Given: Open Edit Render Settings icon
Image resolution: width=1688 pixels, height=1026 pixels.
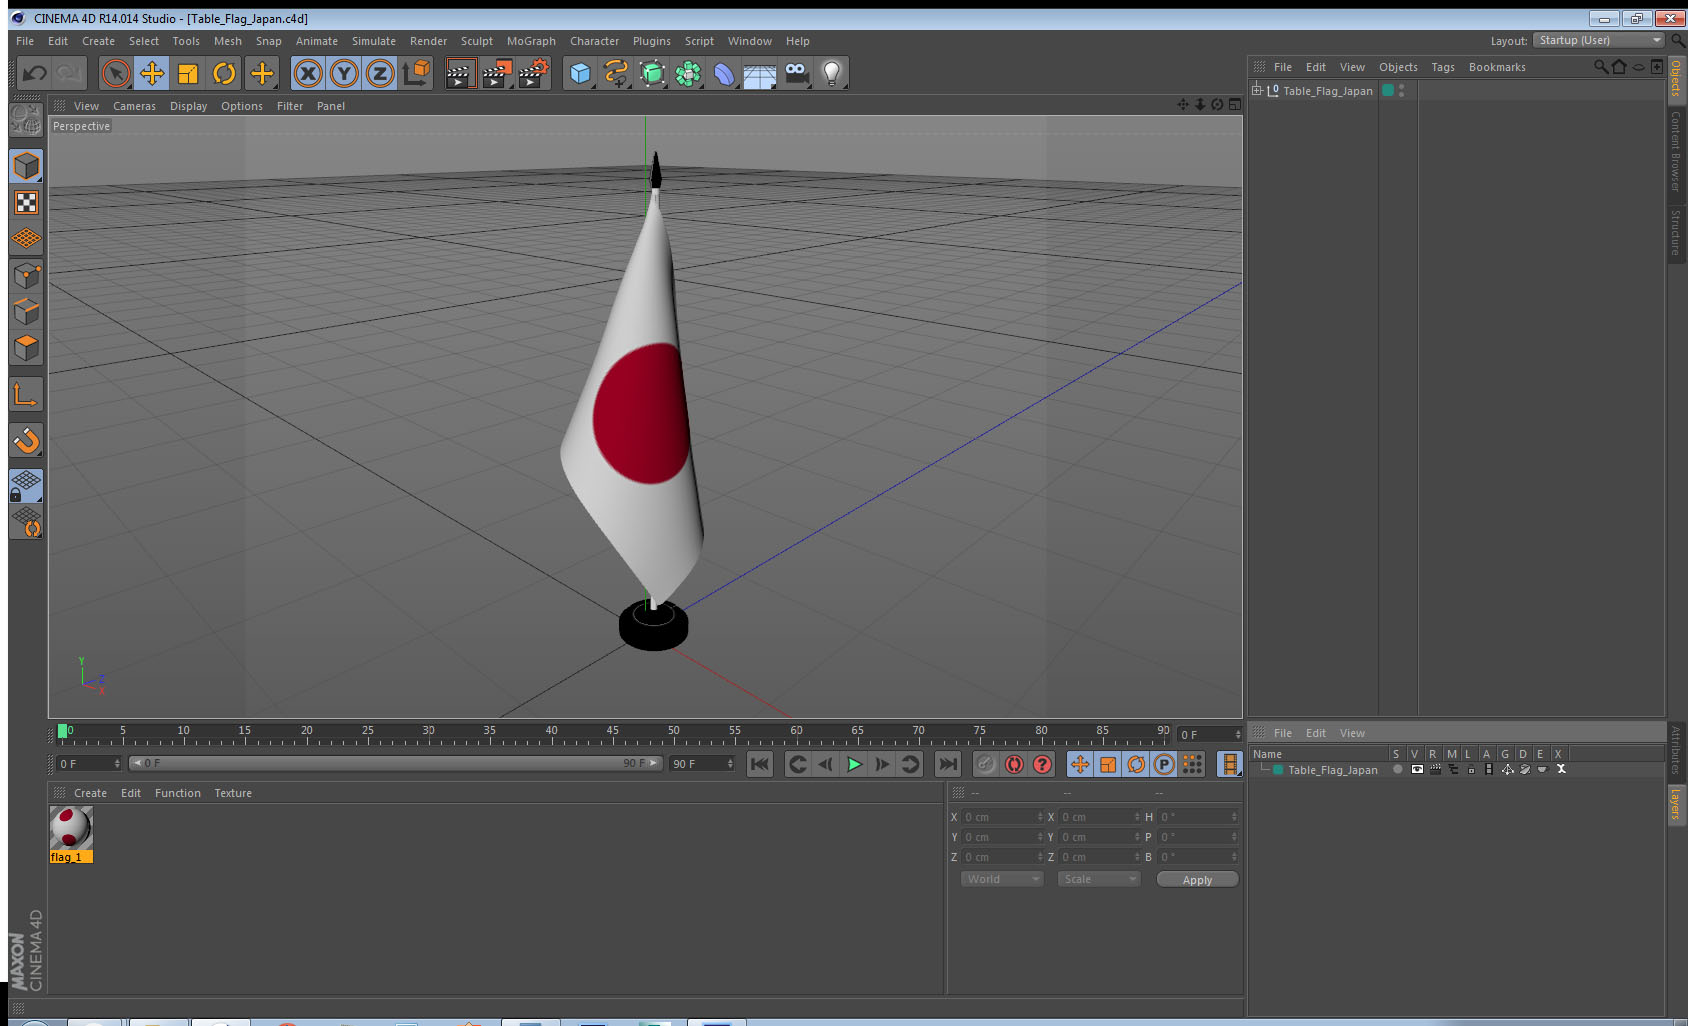Looking at the screenshot, I should click(534, 73).
